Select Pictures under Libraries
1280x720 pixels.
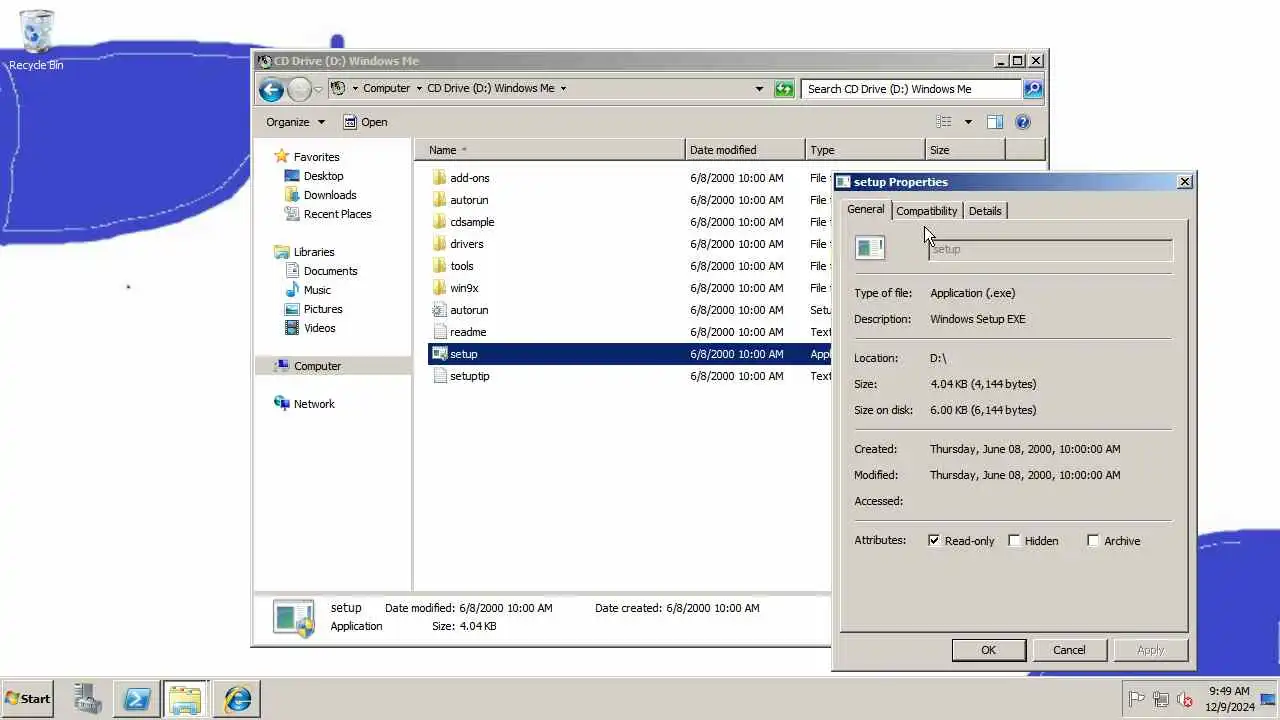pyautogui.click(x=323, y=309)
